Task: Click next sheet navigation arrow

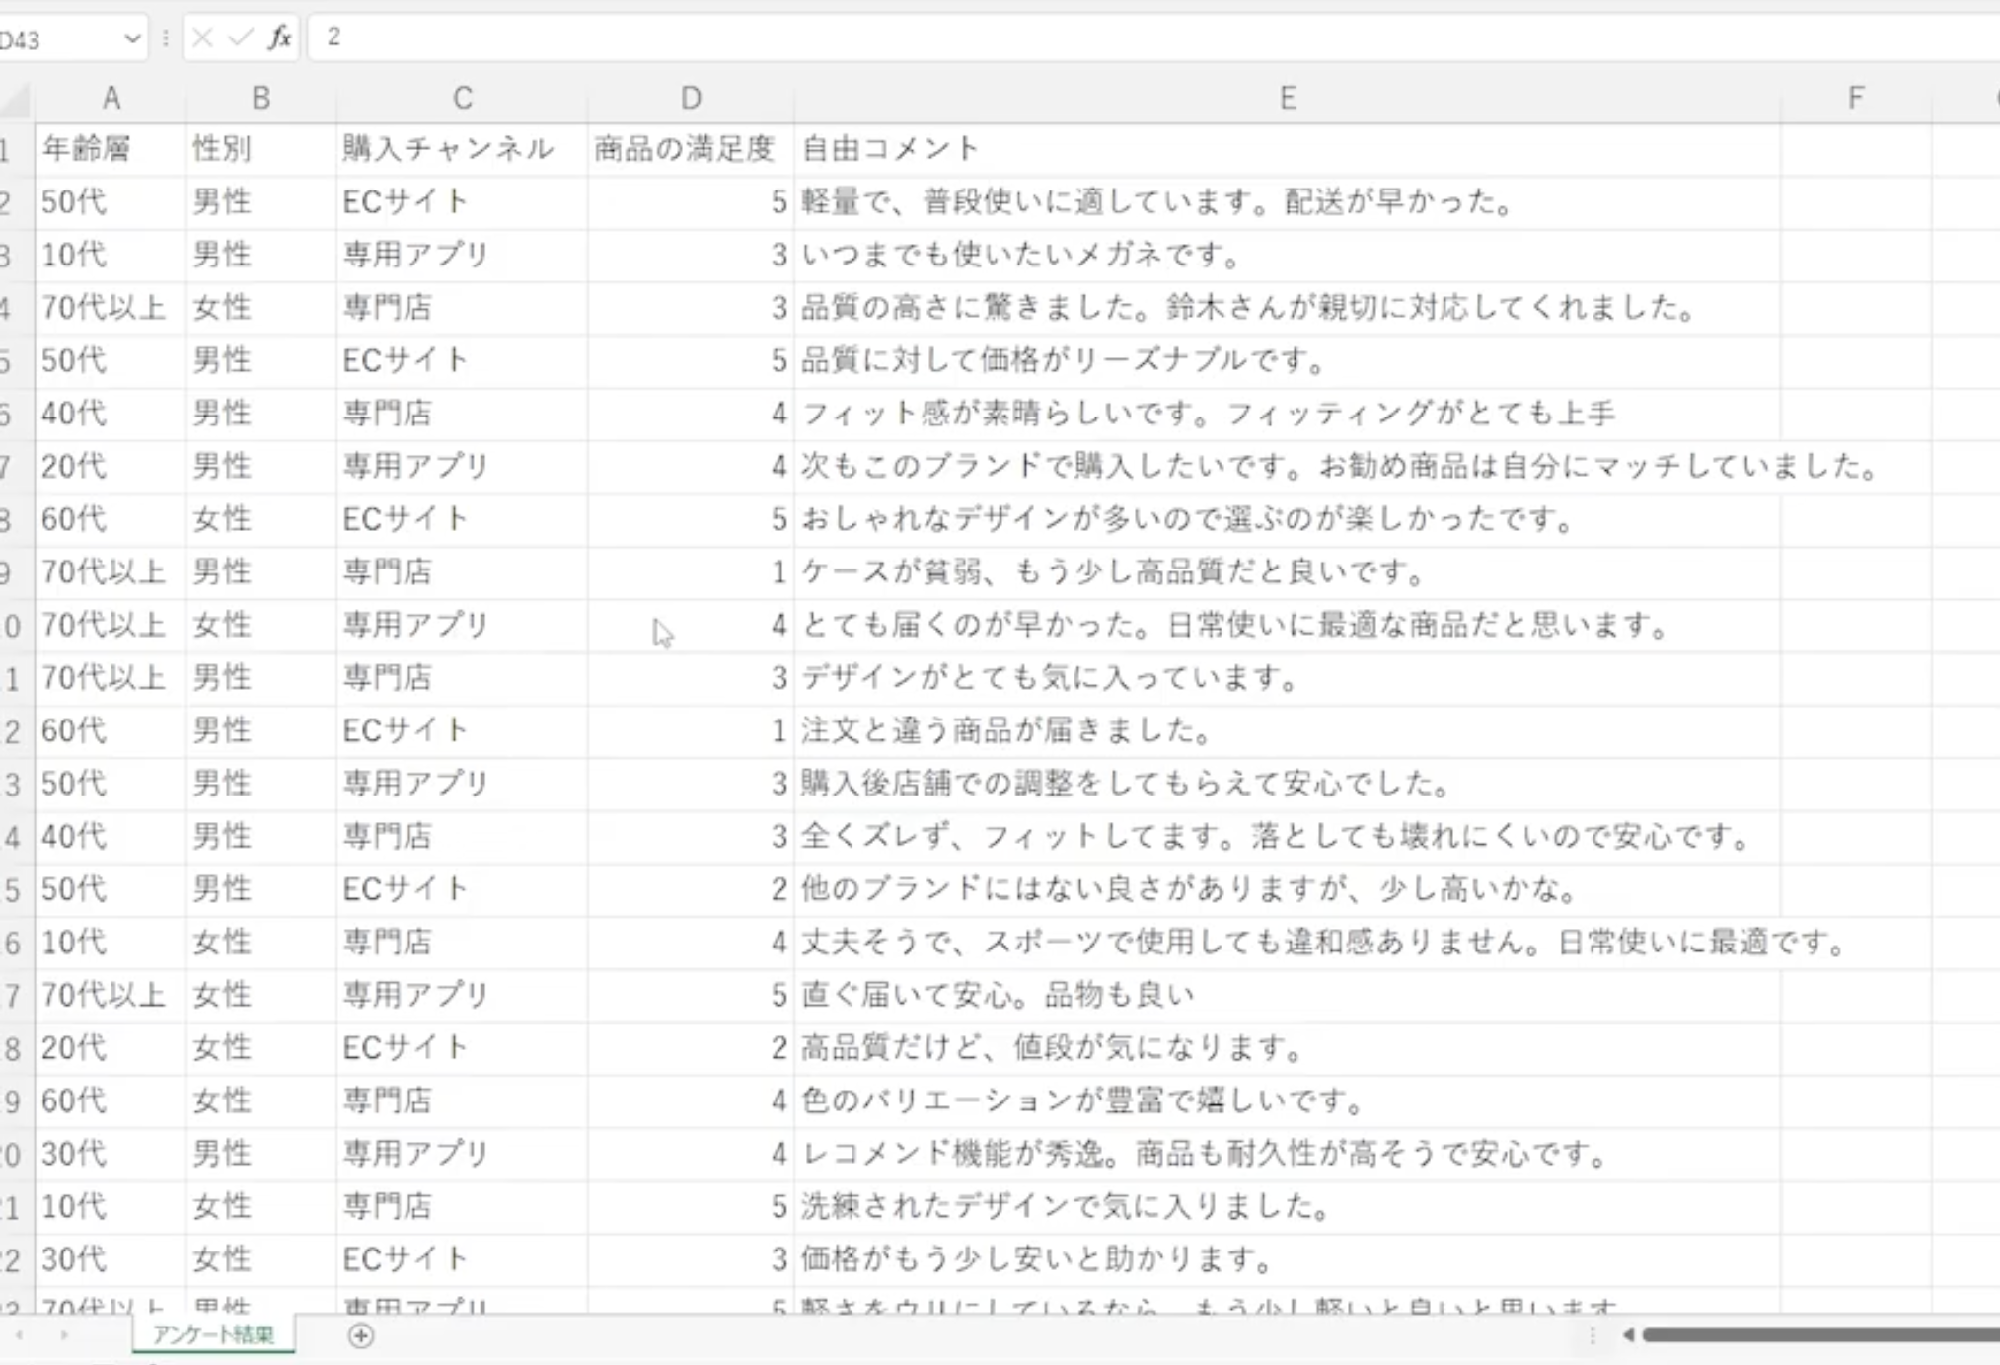Action: (x=63, y=1336)
